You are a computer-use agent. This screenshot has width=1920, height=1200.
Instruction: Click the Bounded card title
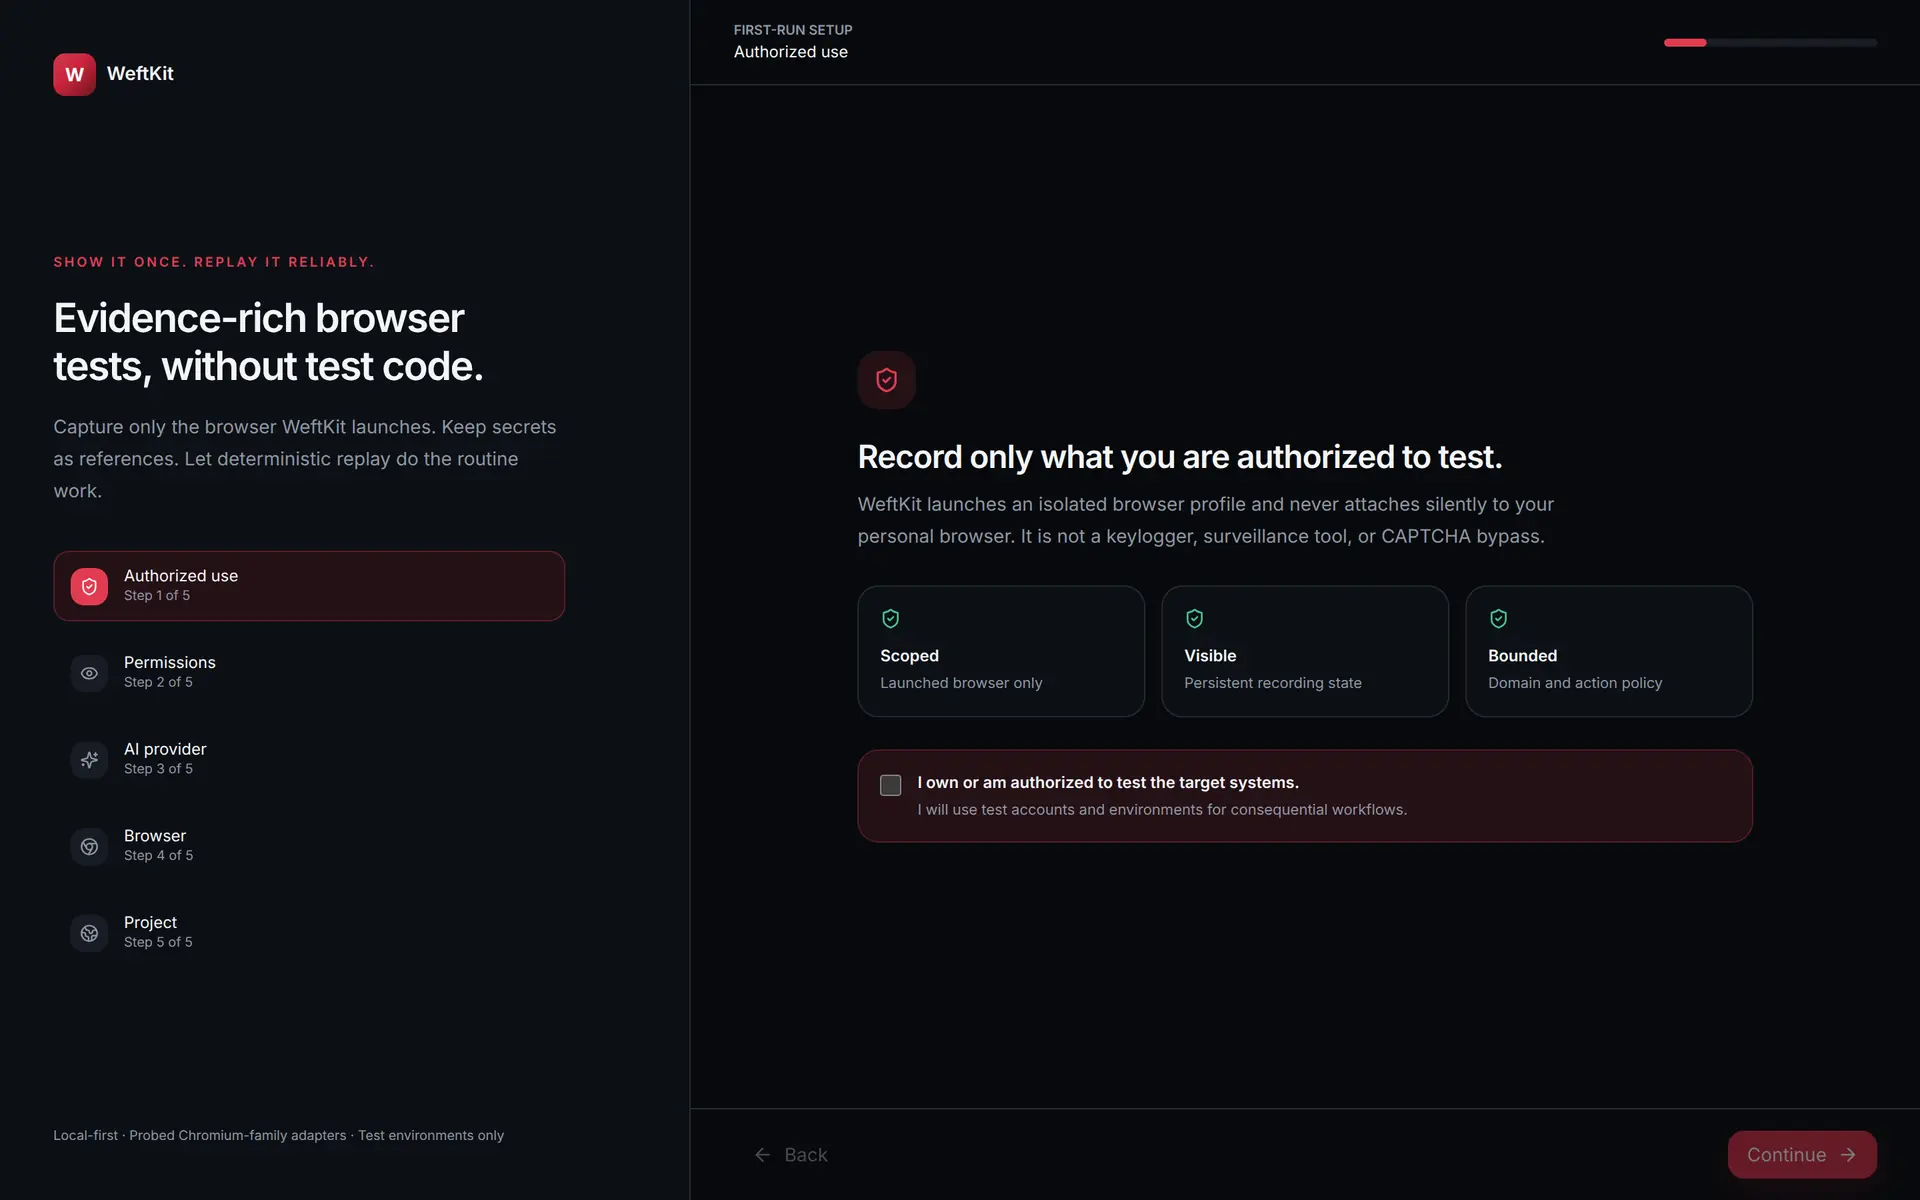(1522, 656)
